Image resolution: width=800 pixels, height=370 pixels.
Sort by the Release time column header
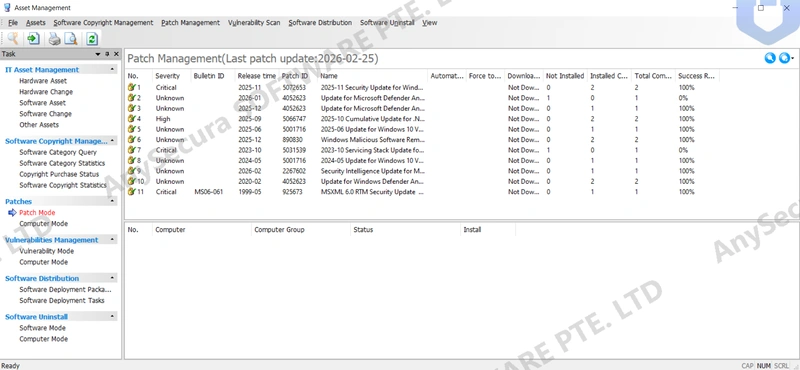pos(257,76)
